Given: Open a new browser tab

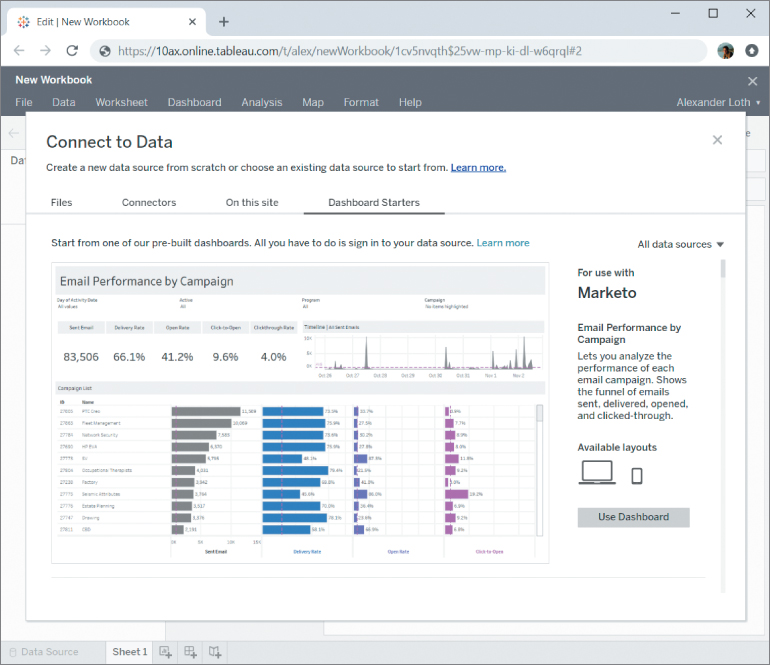Looking at the screenshot, I should pyautogui.click(x=223, y=22).
